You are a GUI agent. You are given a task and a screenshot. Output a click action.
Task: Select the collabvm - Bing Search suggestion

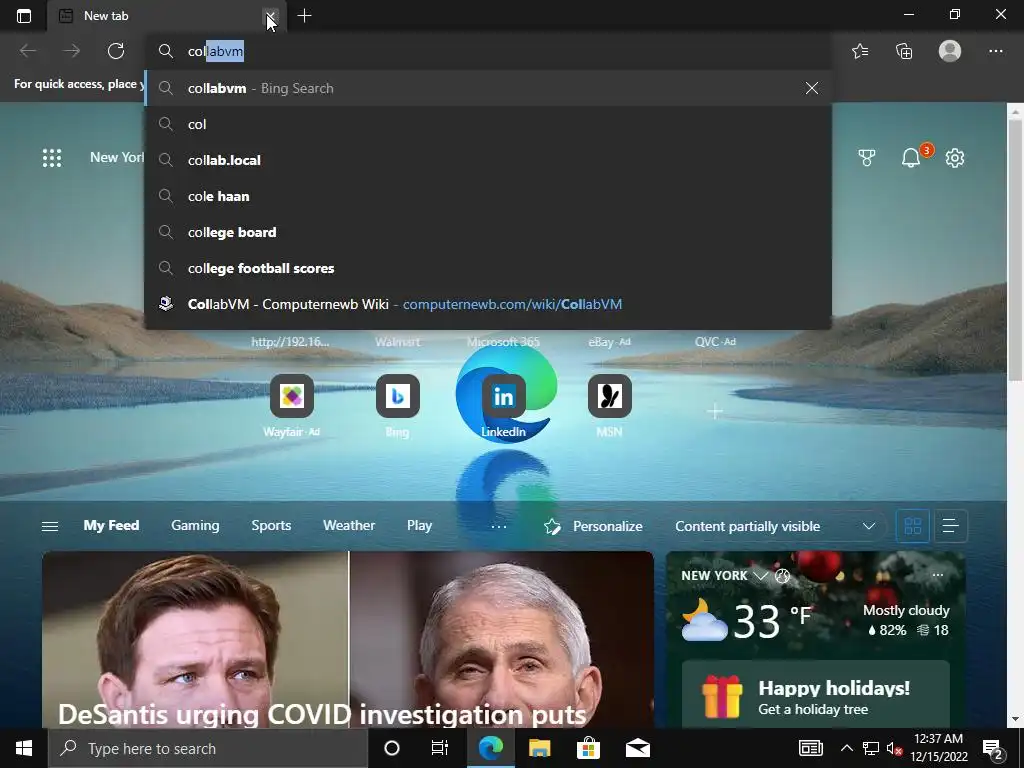[488, 88]
